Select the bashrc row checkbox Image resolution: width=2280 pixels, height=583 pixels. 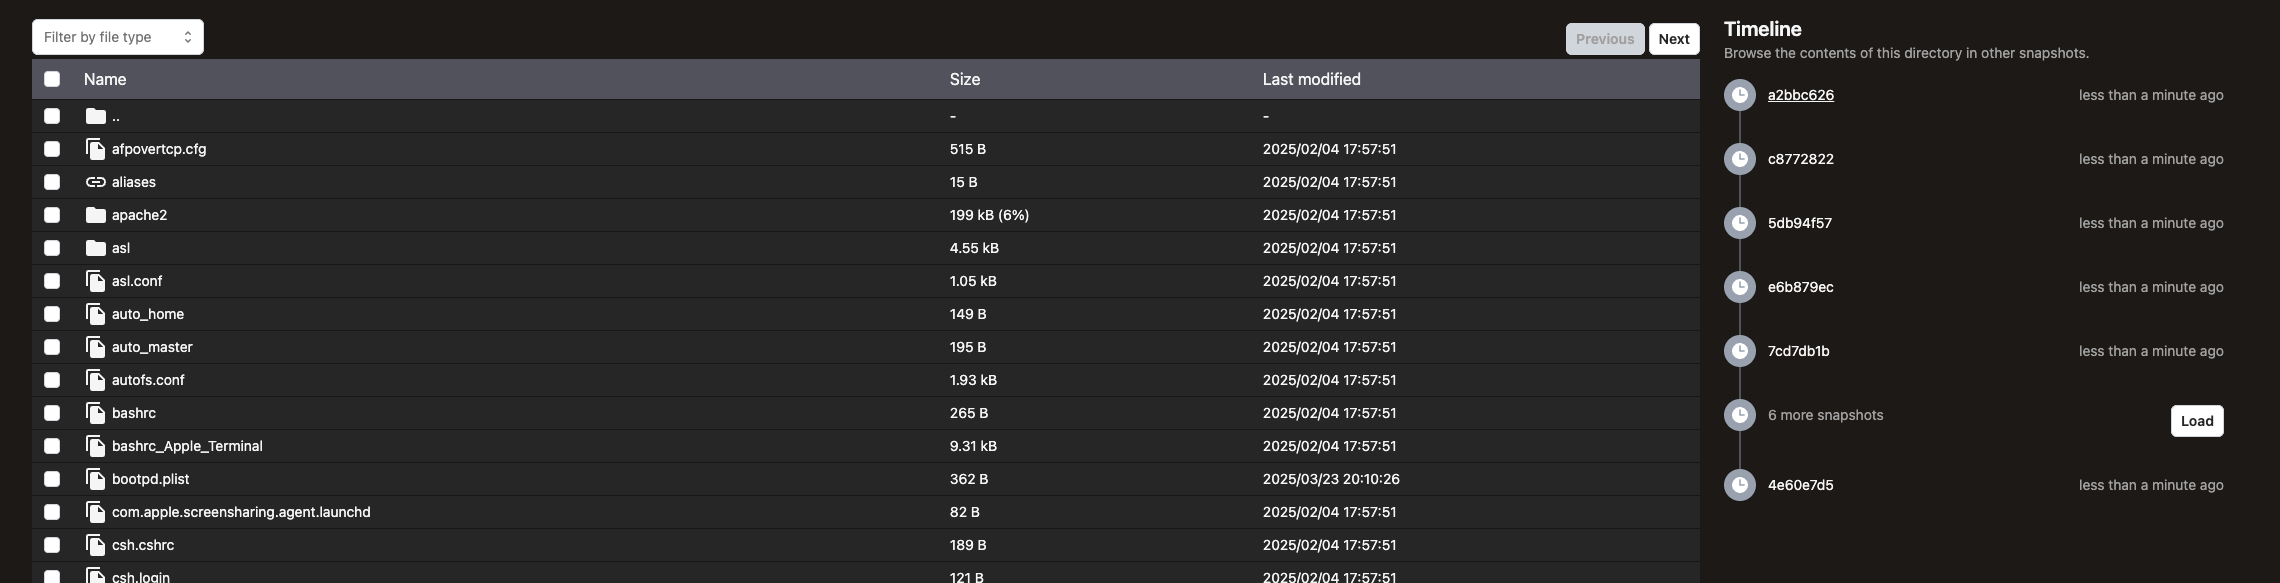[52, 413]
